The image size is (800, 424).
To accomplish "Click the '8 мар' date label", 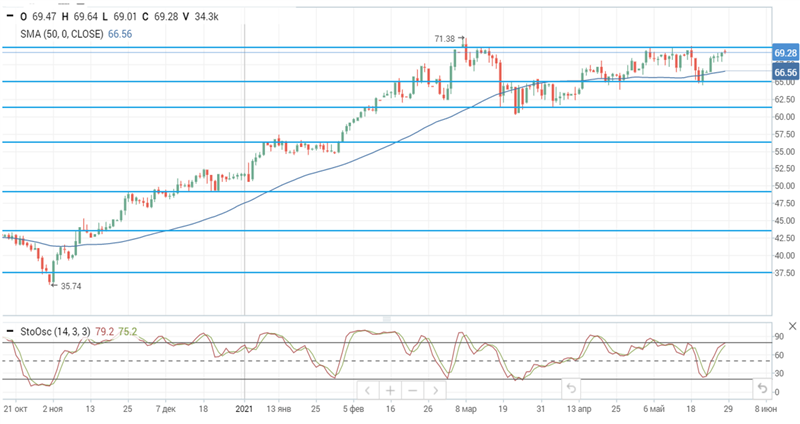I will [466, 409].
